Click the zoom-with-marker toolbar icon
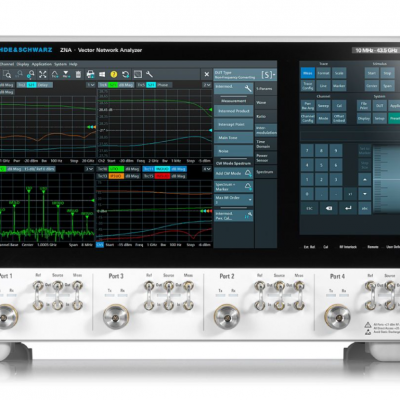The image size is (400, 400). click(31, 74)
